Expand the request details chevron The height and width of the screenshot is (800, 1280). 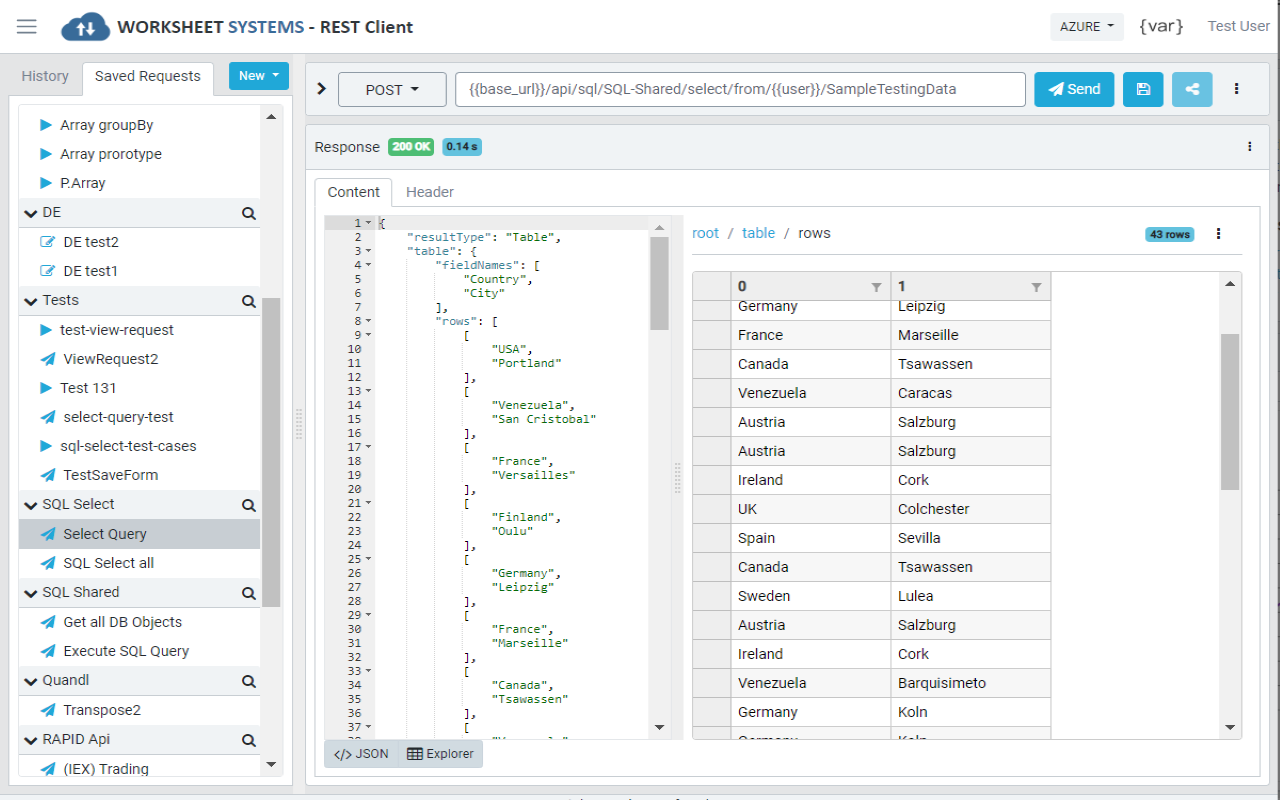tap(321, 89)
